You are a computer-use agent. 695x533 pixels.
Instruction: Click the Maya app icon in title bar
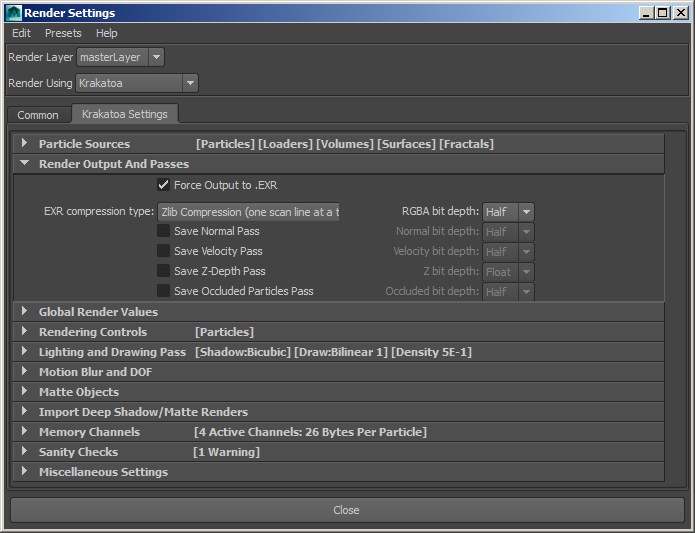click(14, 13)
